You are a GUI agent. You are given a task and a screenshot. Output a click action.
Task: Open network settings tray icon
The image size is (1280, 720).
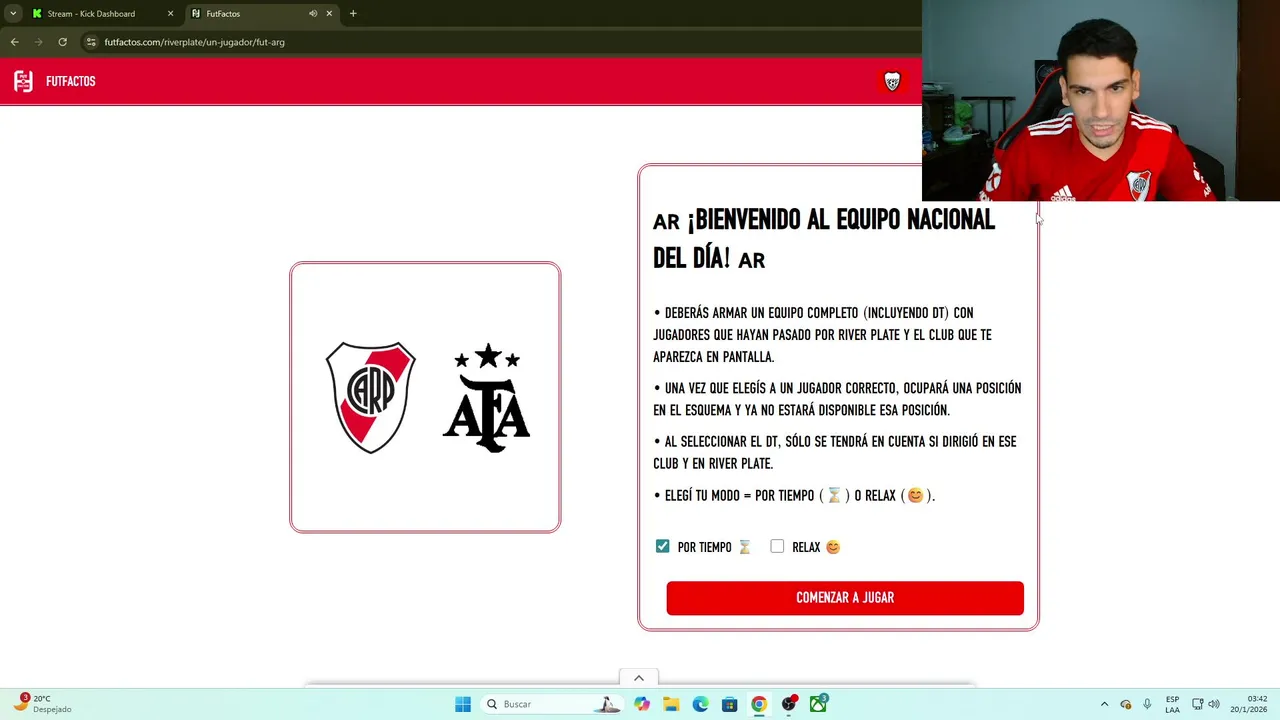click(x=1198, y=704)
